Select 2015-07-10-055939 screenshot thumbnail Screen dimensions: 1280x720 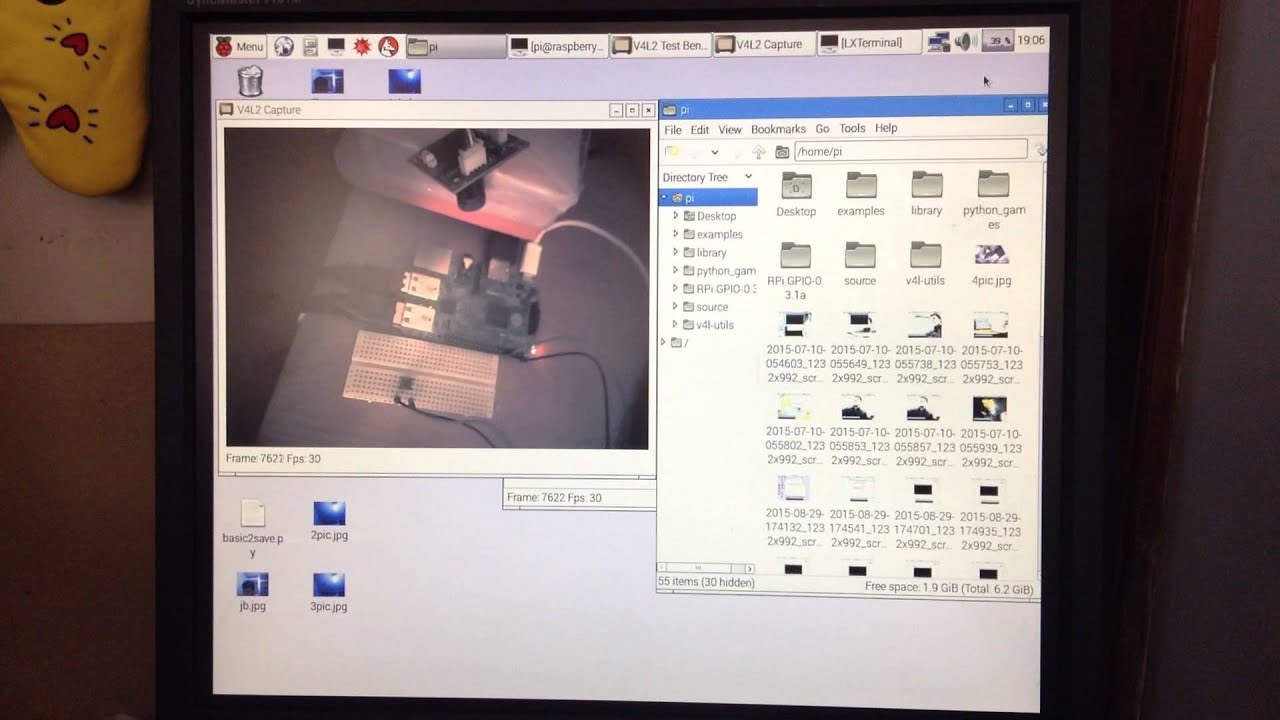[x=990, y=408]
